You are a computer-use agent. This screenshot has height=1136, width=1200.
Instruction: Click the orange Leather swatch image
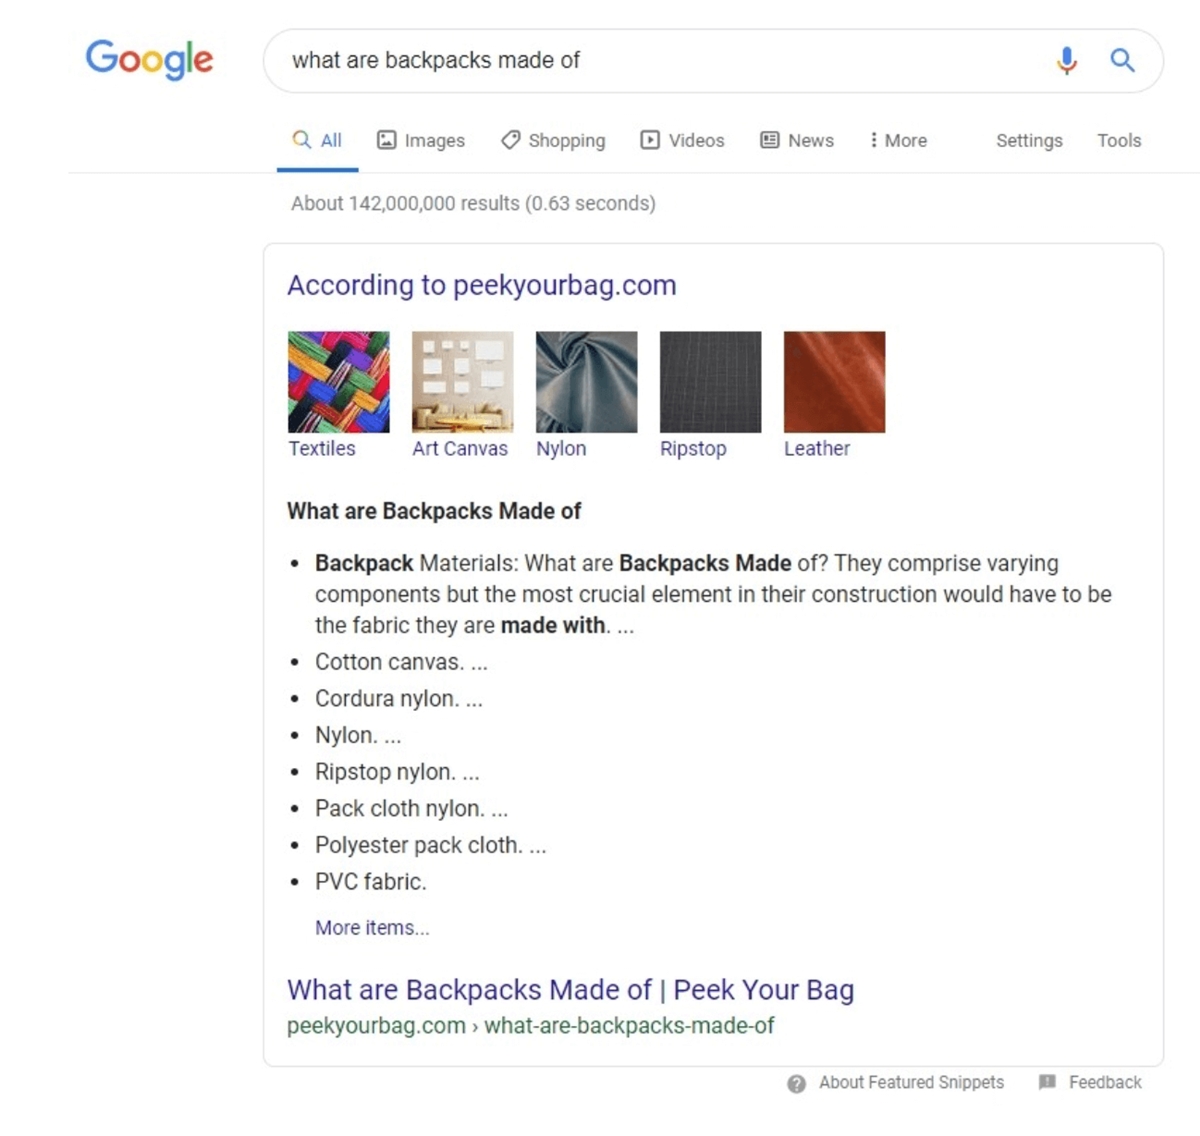[x=834, y=382]
